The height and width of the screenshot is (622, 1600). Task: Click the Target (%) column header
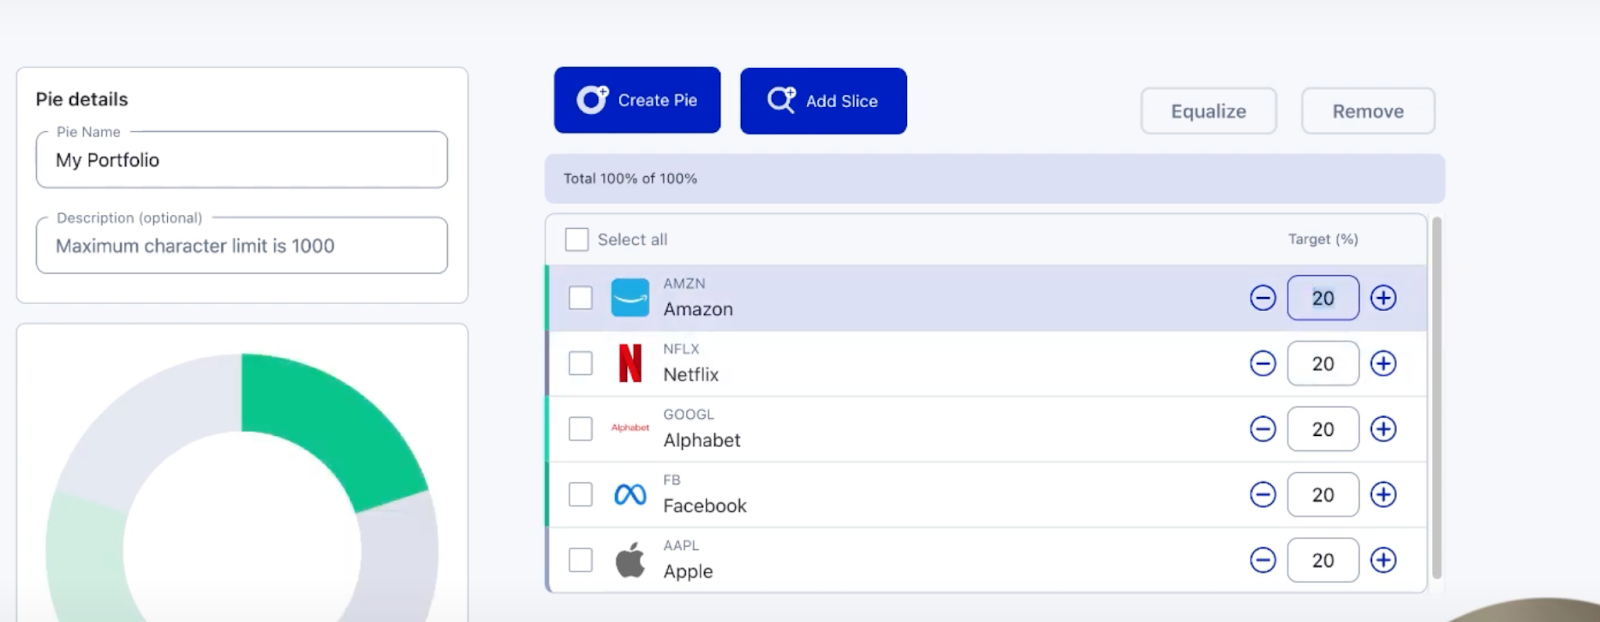click(x=1323, y=239)
